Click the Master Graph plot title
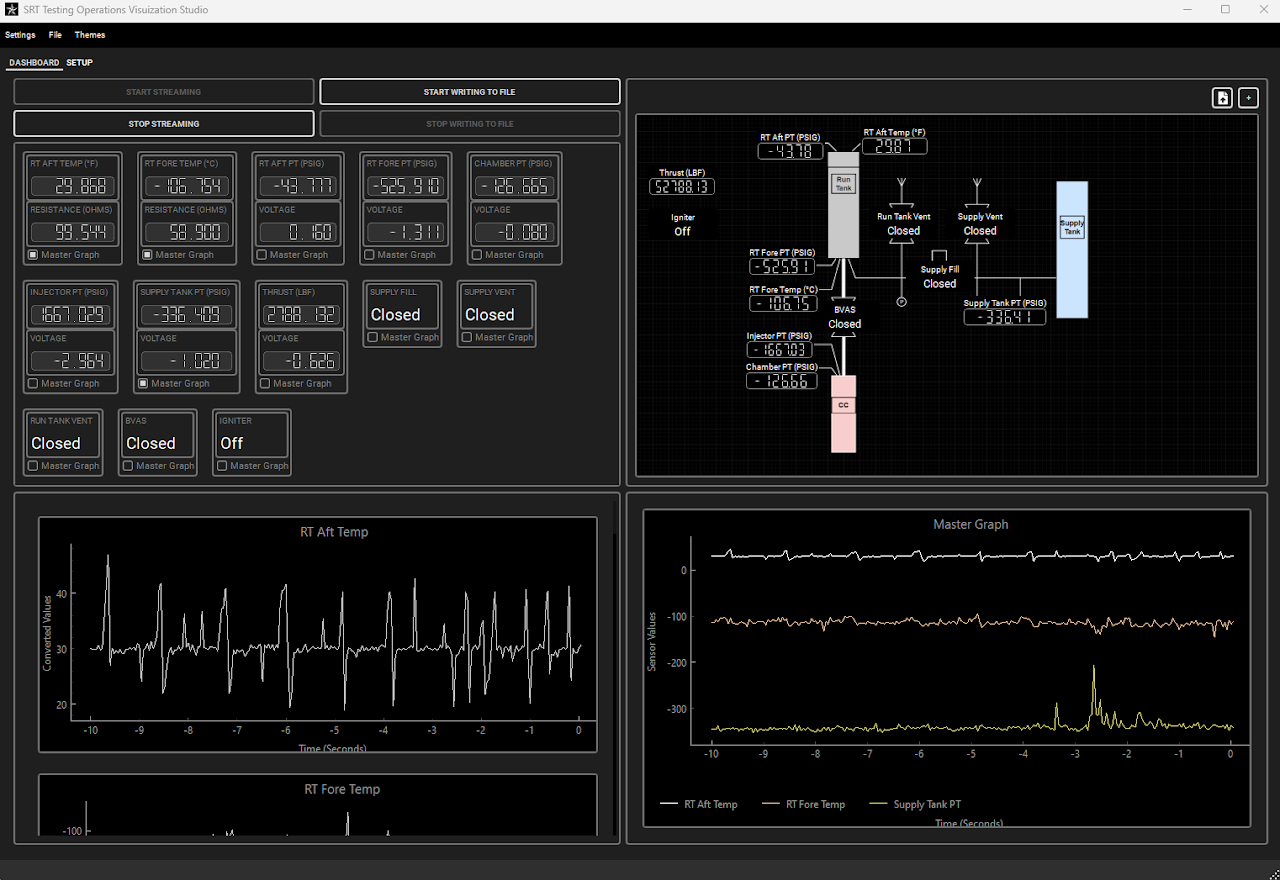Image resolution: width=1280 pixels, height=880 pixels. [970, 524]
